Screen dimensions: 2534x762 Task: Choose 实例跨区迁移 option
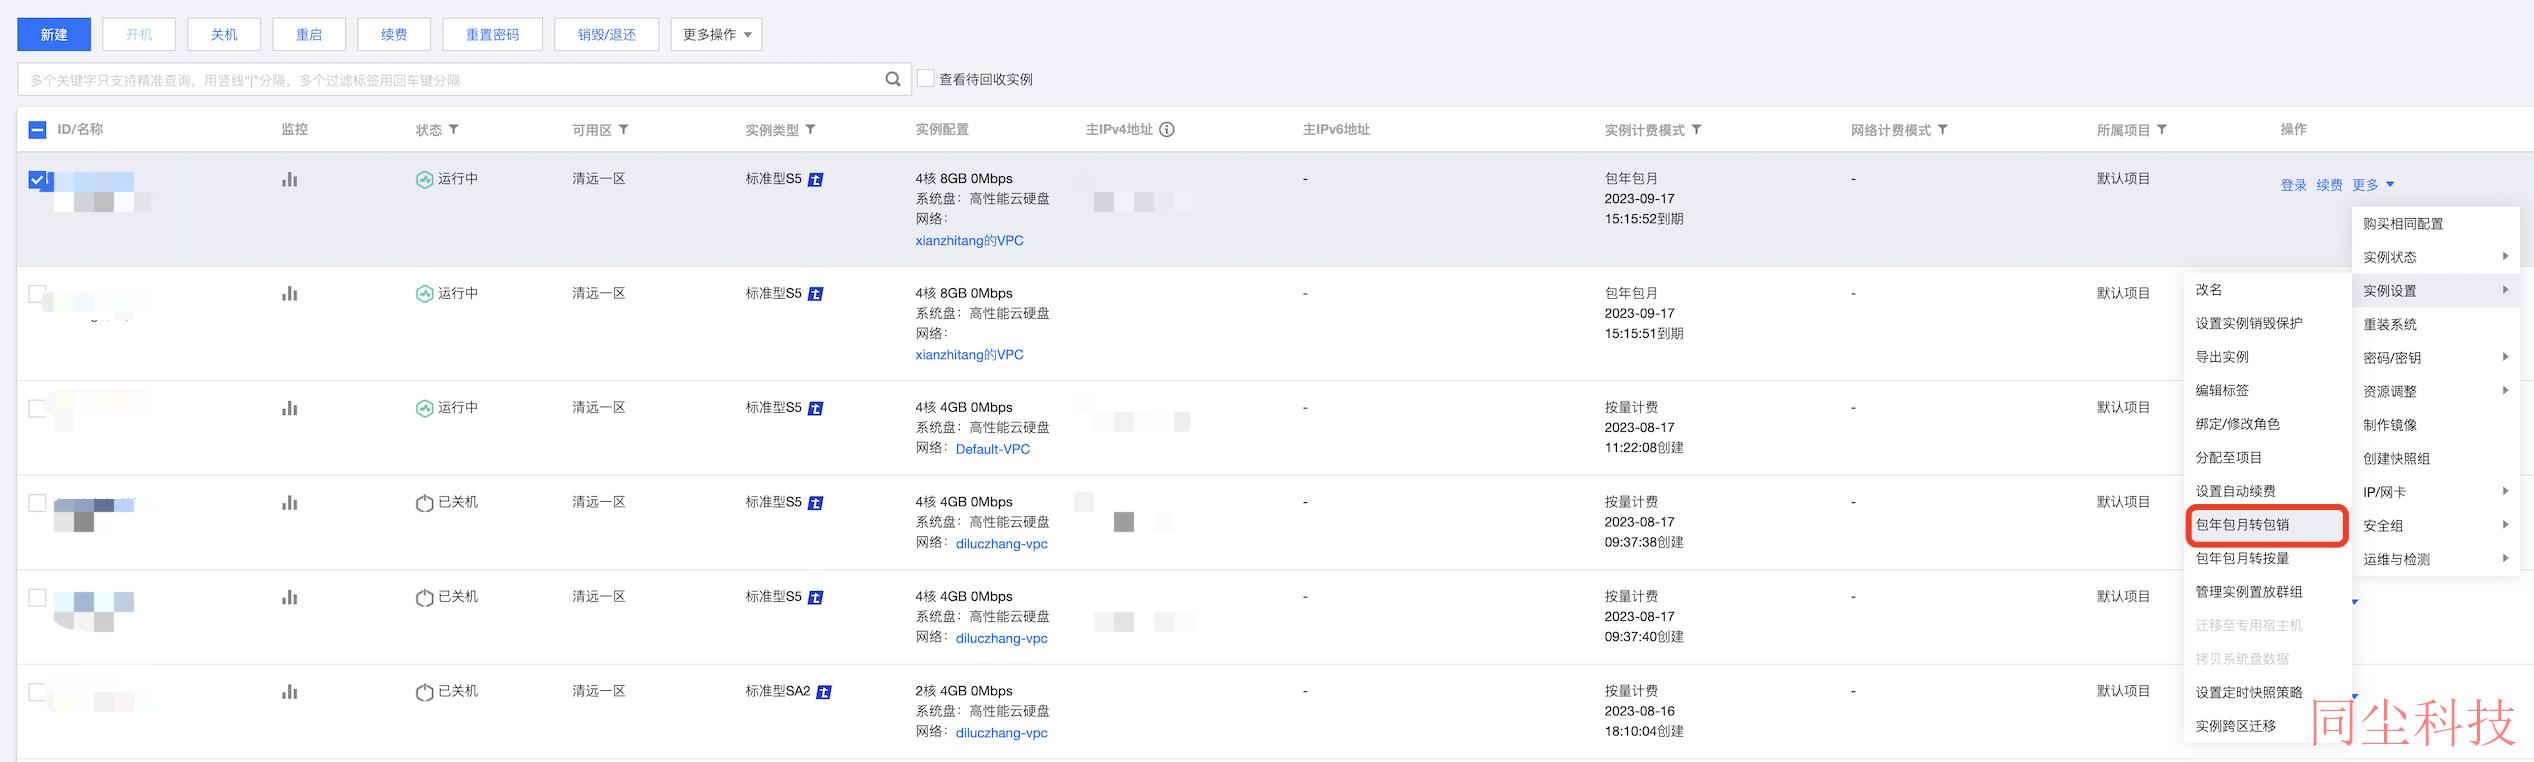(x=2267, y=726)
